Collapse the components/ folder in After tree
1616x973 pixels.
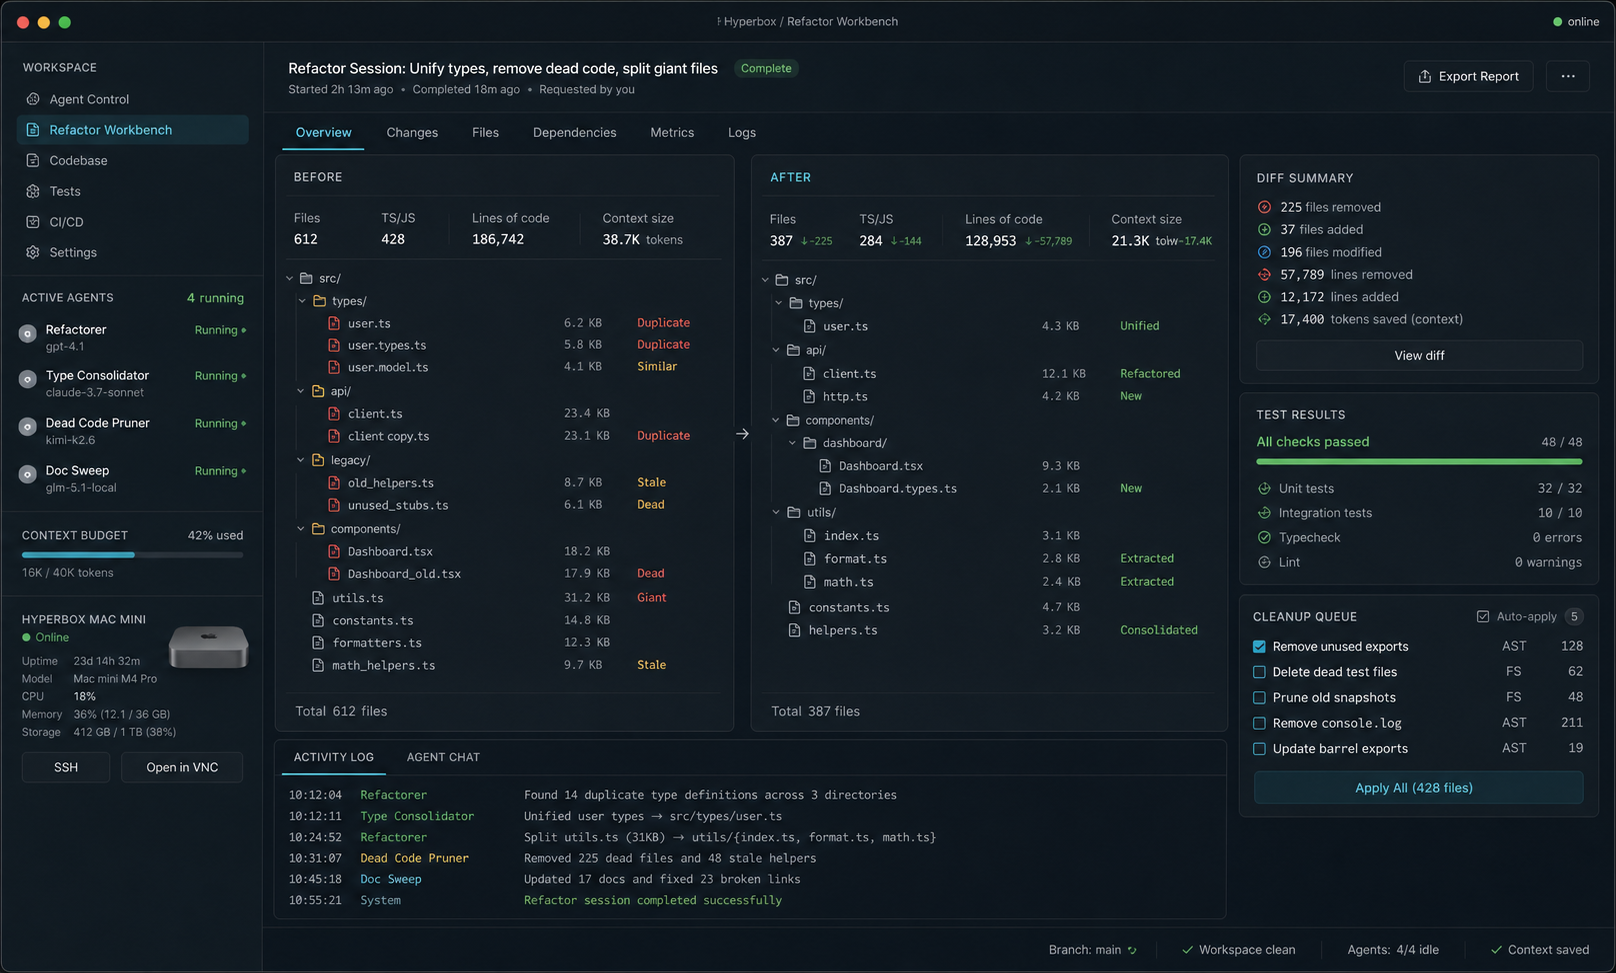pos(776,420)
